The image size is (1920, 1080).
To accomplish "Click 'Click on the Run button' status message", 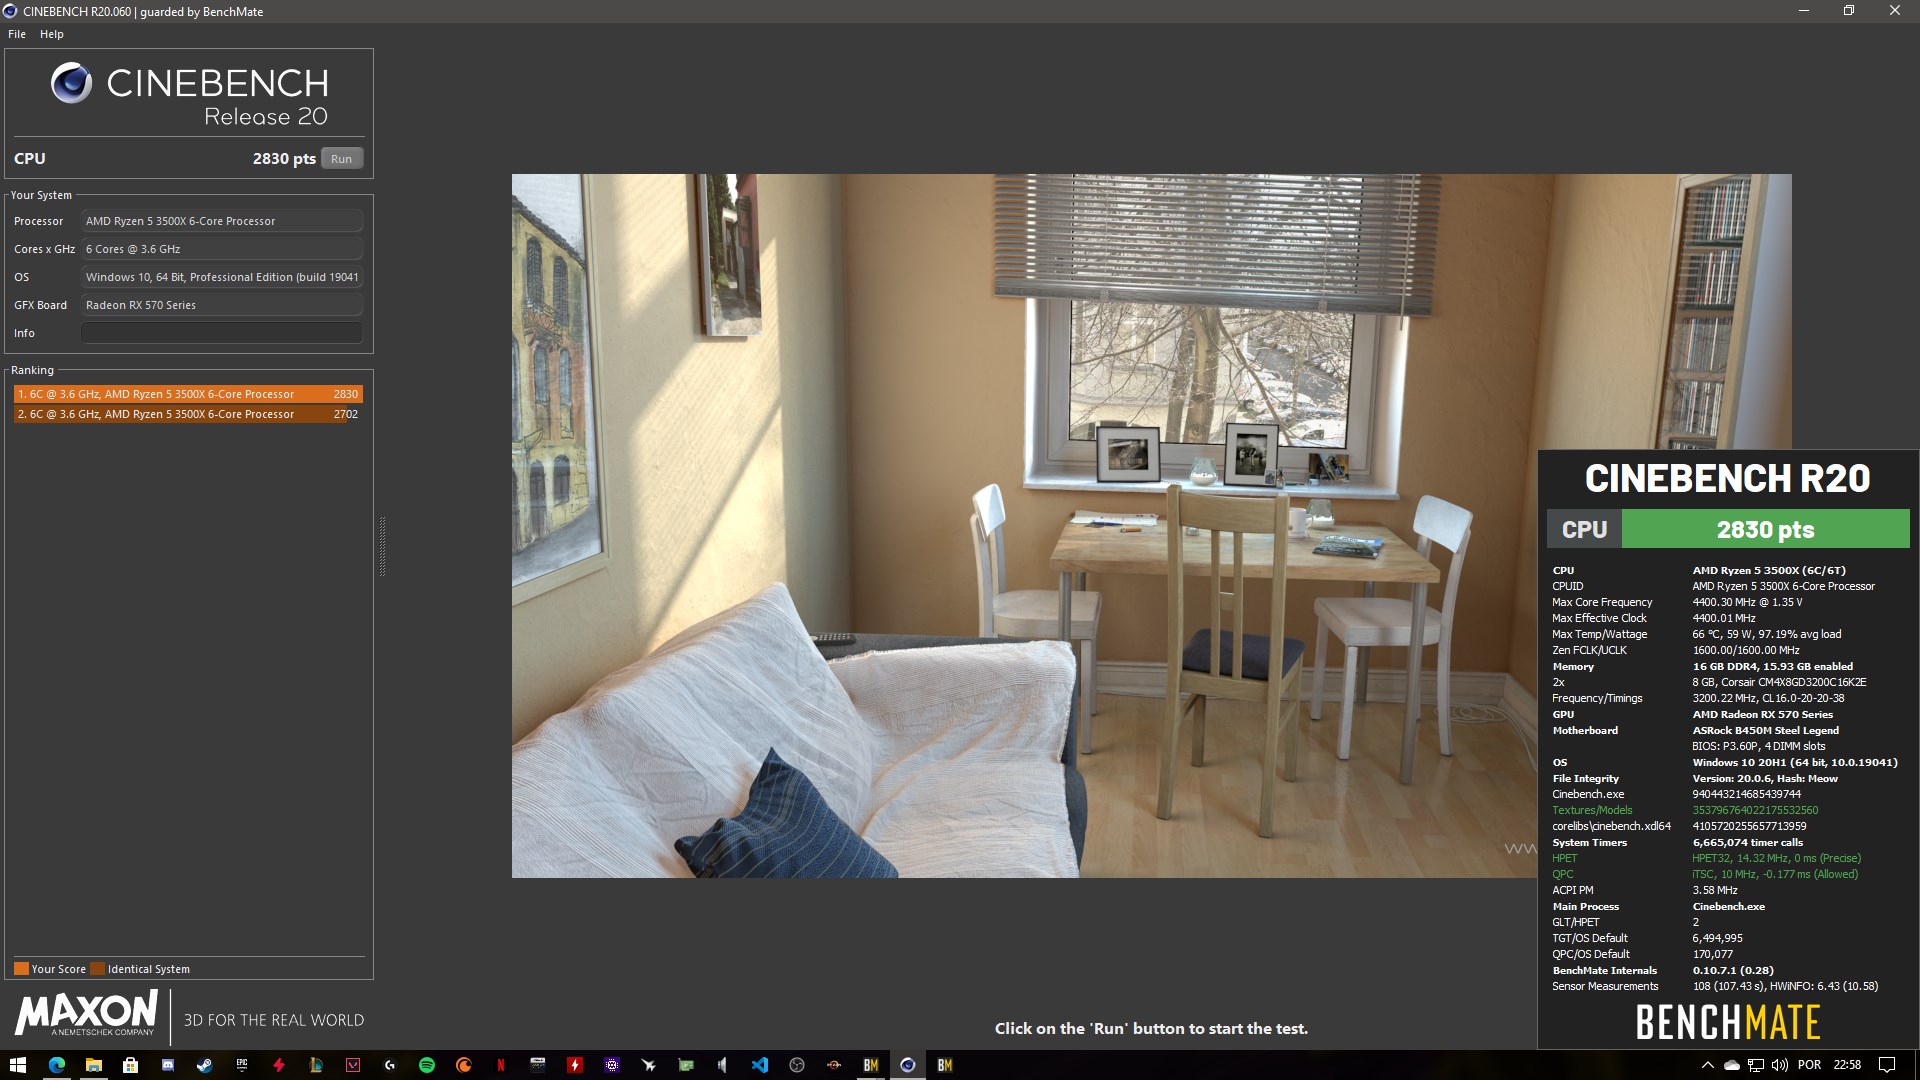I will 1151,1028.
